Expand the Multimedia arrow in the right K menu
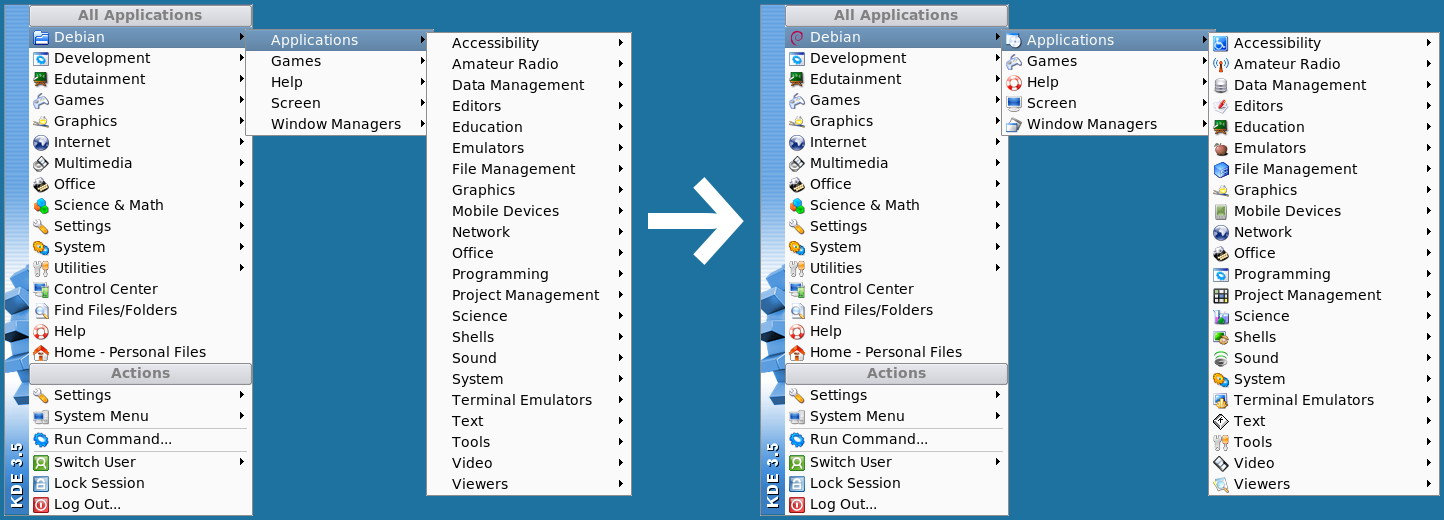 click(998, 163)
